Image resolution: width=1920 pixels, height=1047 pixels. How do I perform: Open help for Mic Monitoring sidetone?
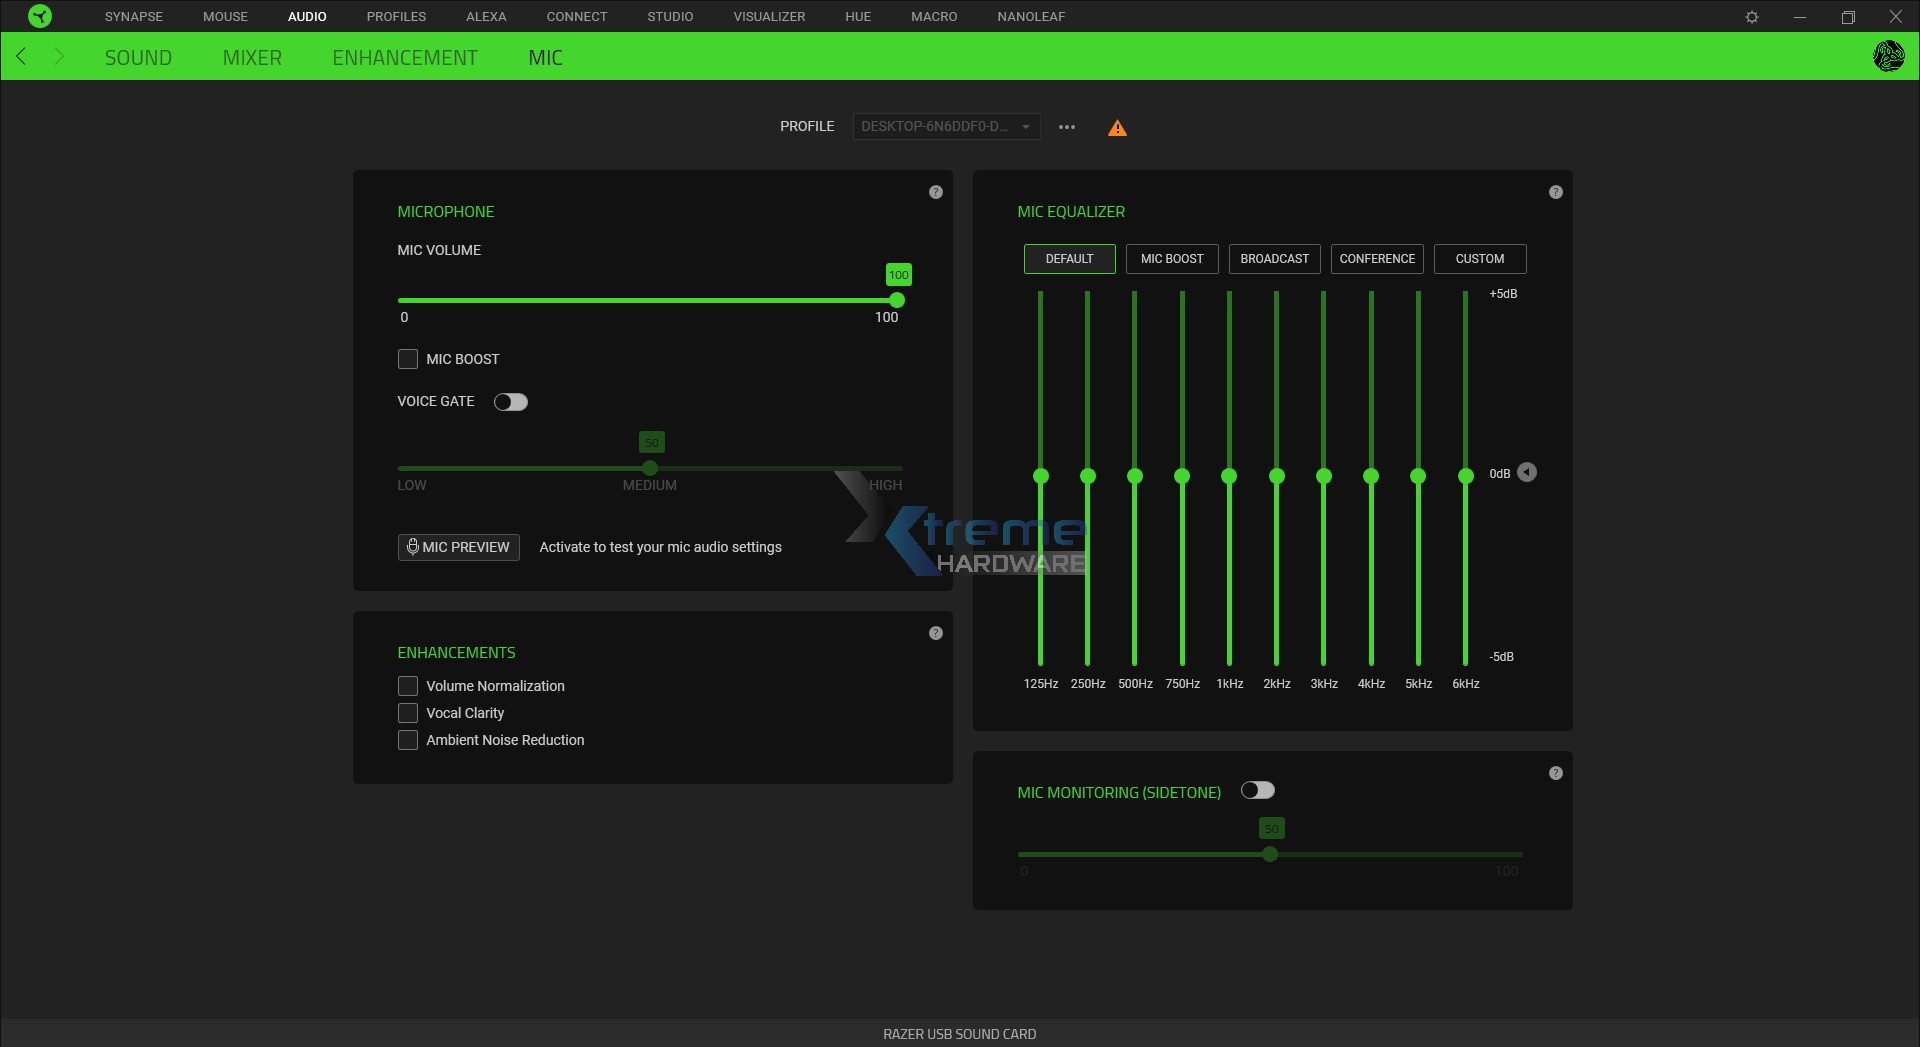[1556, 773]
